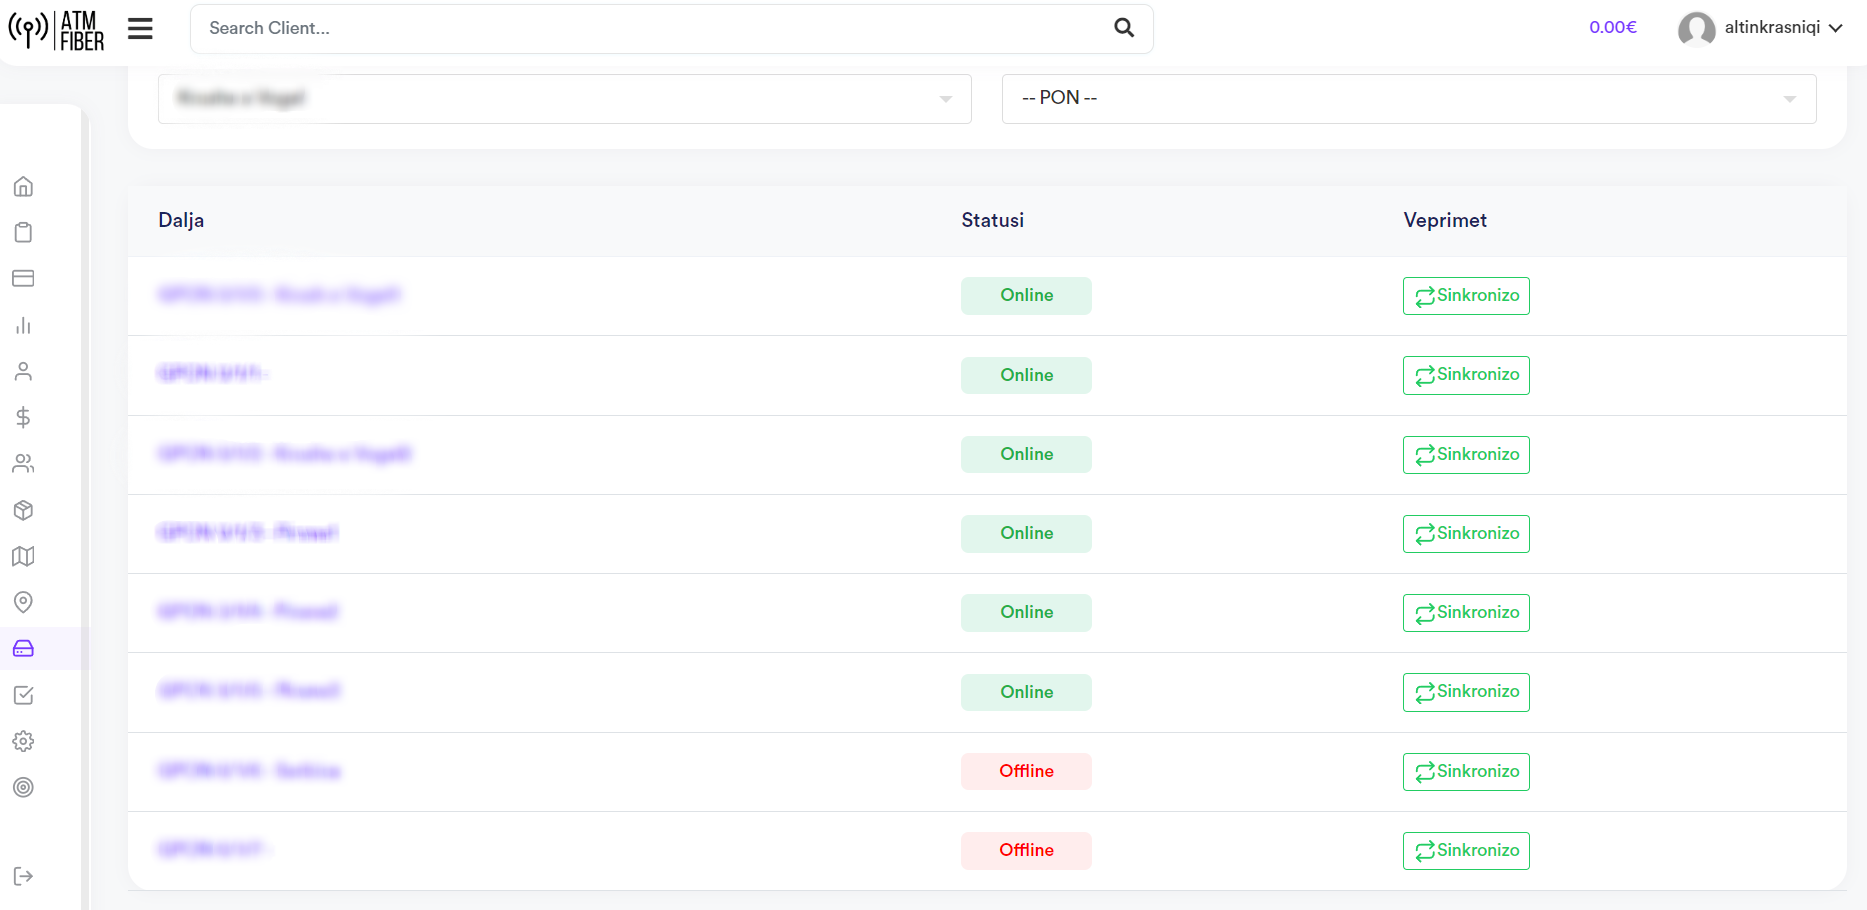1867x910 pixels.
Task: Click the Online badge in third row
Action: point(1026,454)
